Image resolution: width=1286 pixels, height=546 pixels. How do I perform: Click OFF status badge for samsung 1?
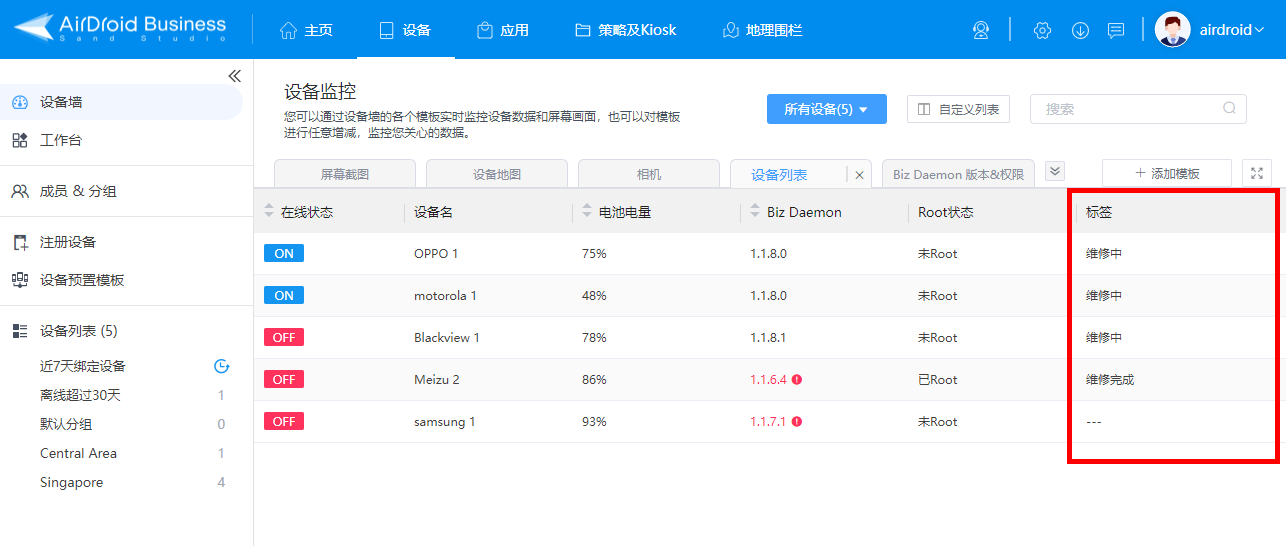(x=284, y=422)
